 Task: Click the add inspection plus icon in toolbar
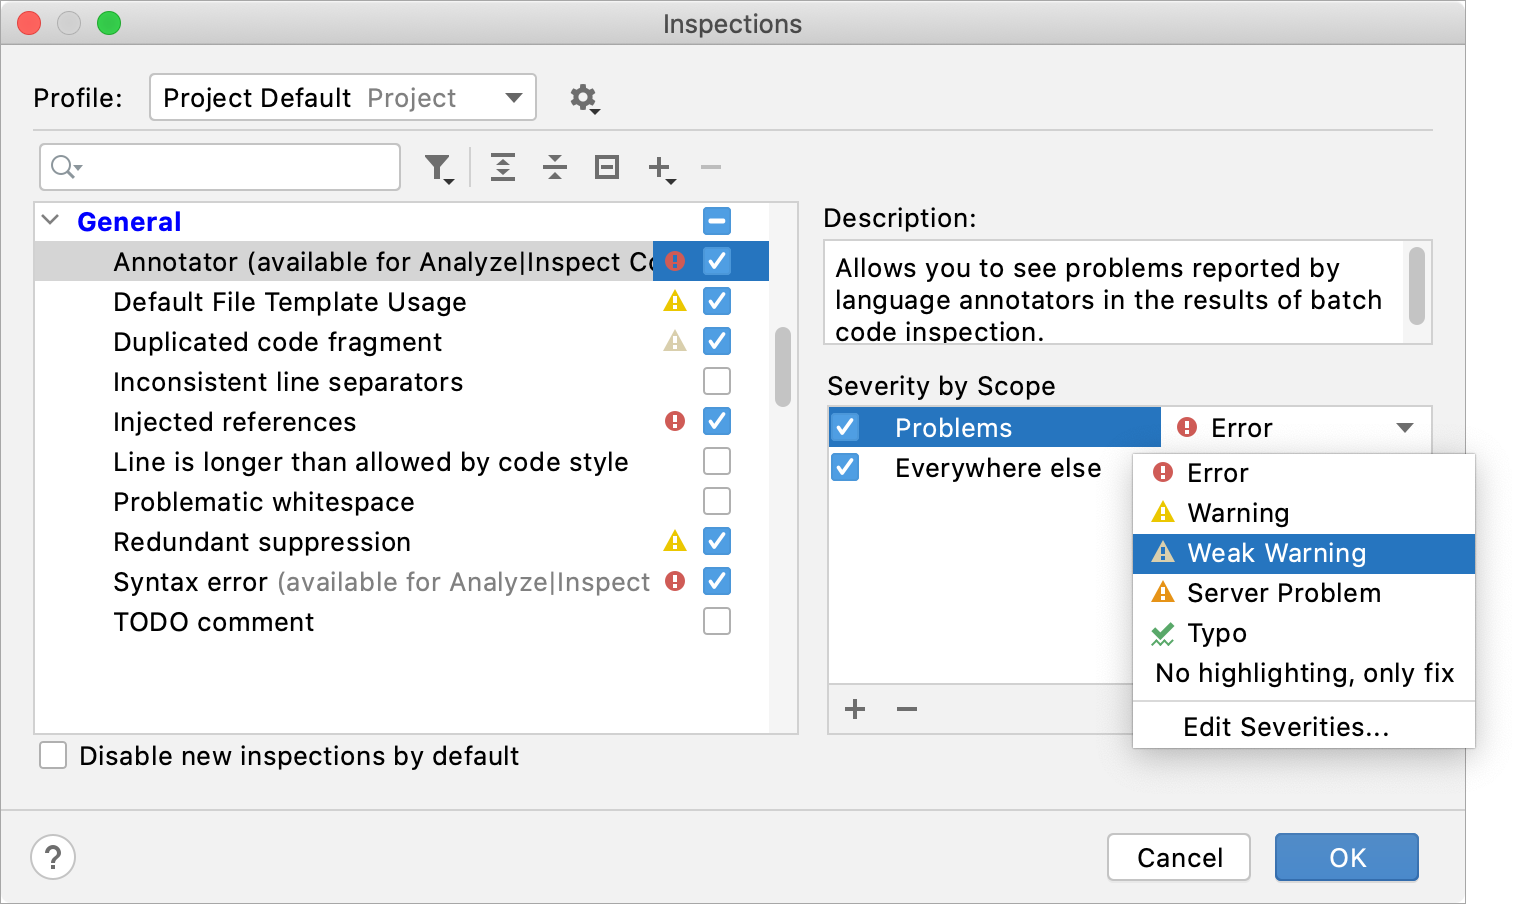click(x=661, y=168)
